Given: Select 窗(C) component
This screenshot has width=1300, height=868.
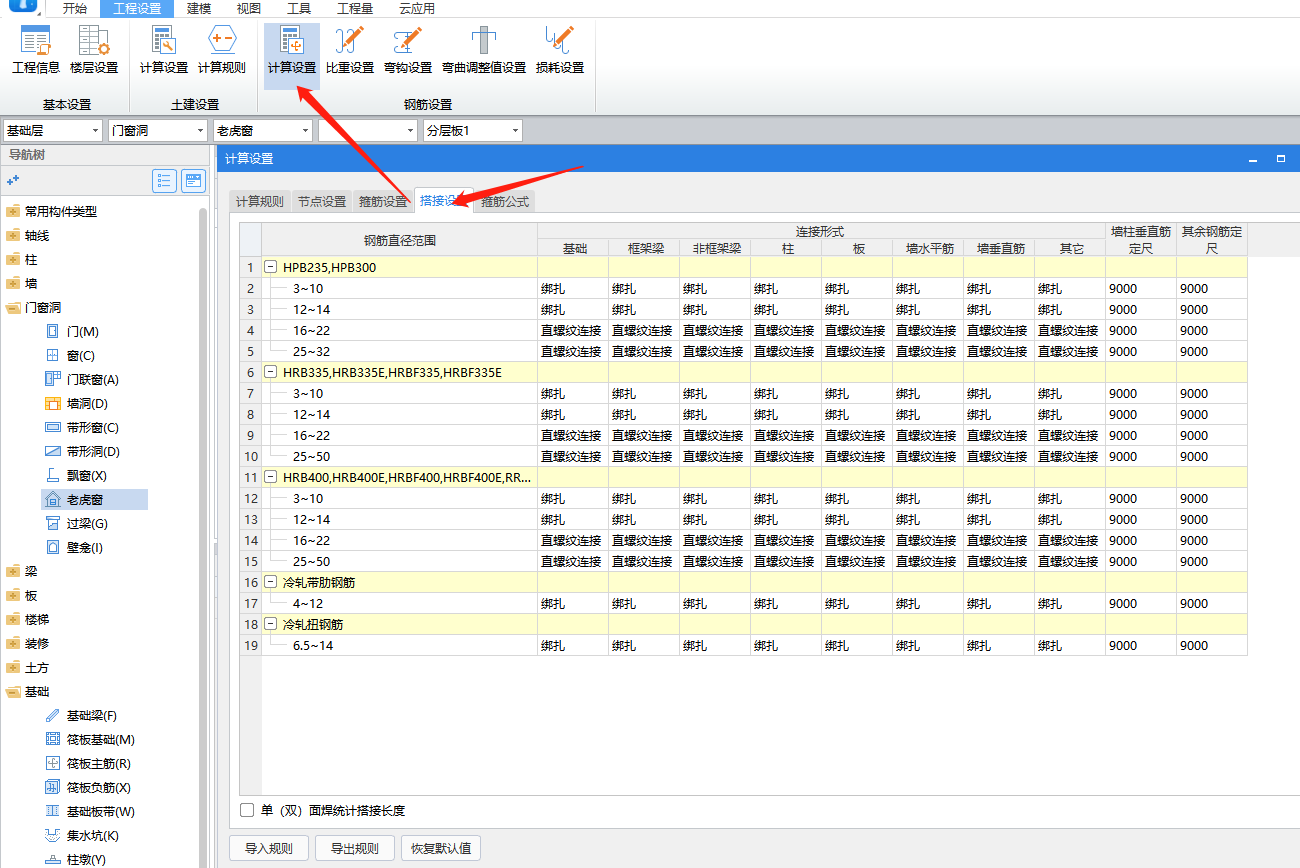Looking at the screenshot, I should pyautogui.click(x=70, y=356).
